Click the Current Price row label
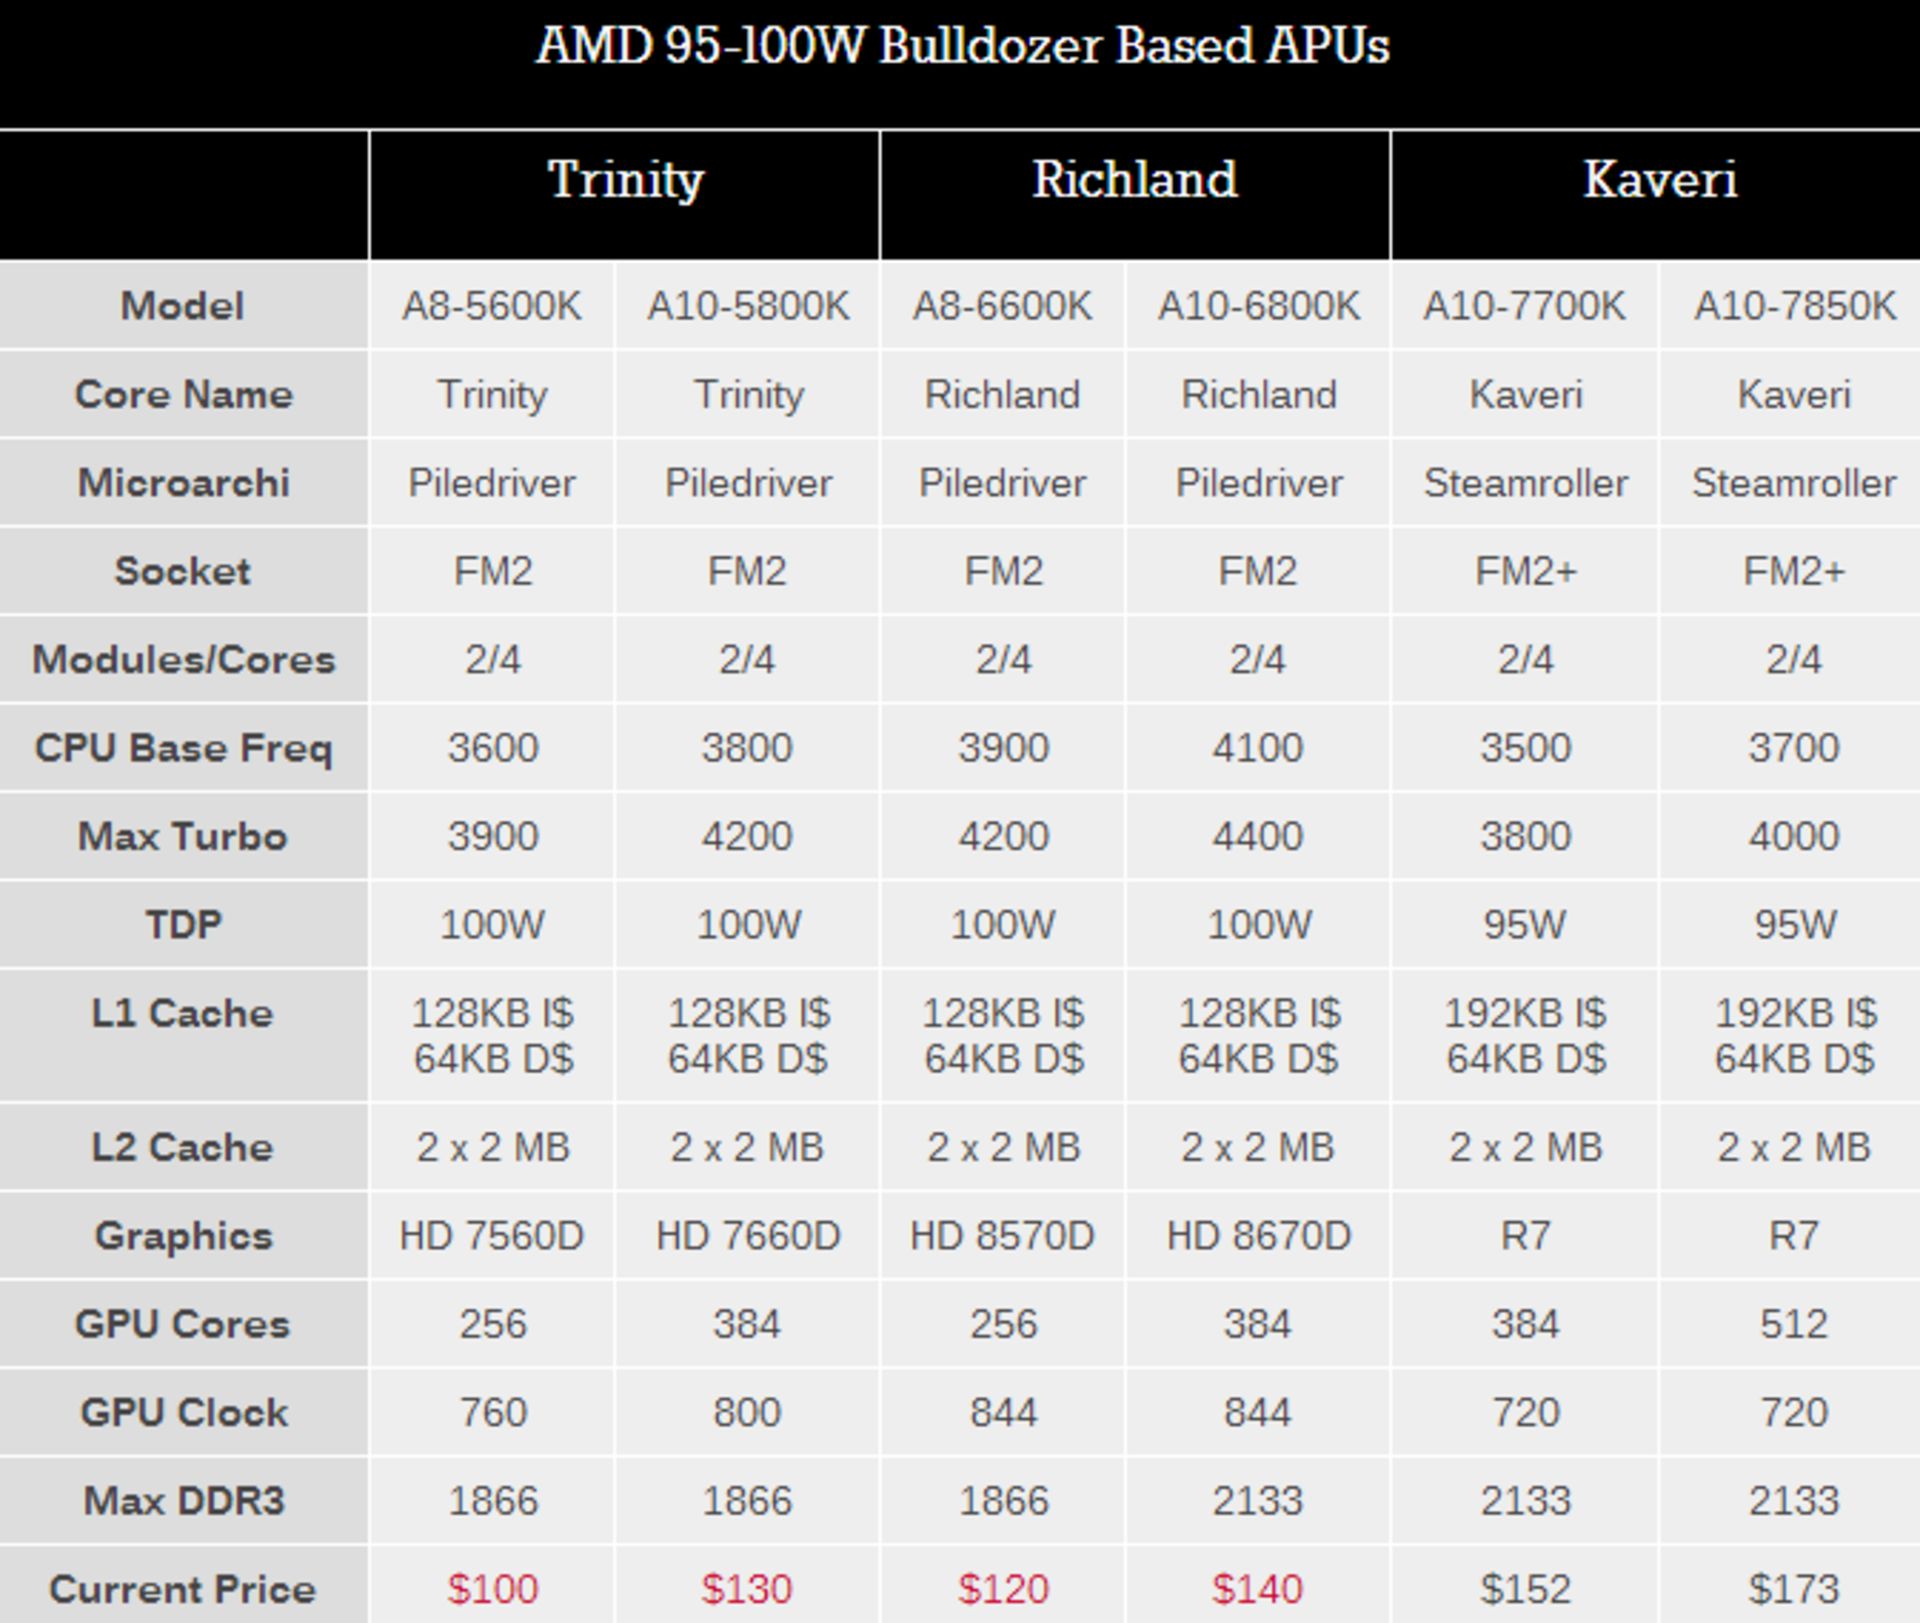Screen dimensions: 1920x1623 coord(183,1588)
